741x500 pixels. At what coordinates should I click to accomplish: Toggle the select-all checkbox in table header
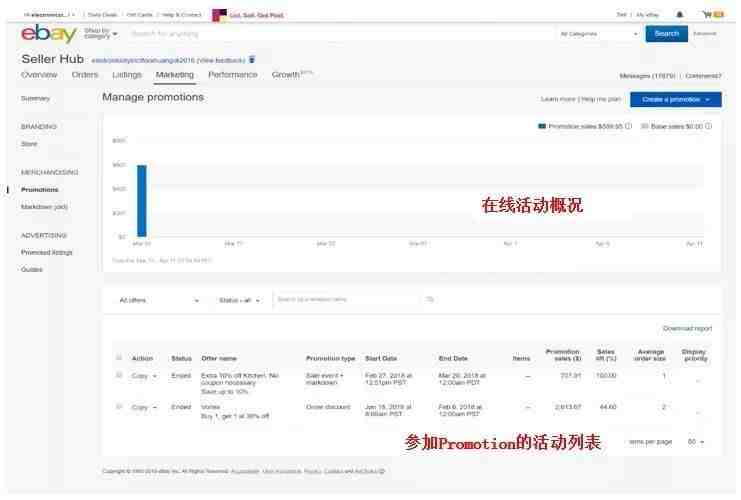click(x=119, y=357)
